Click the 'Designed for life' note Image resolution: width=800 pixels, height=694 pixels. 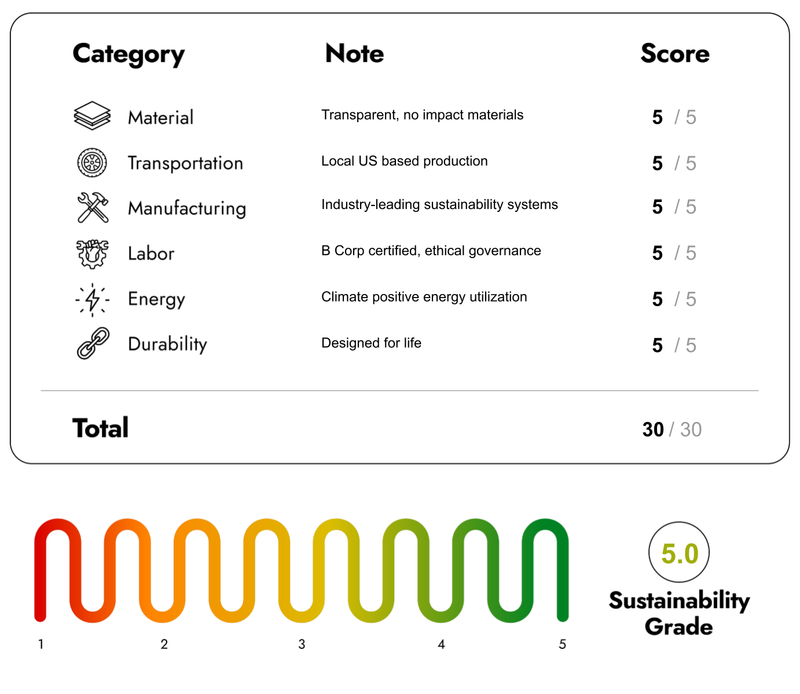coord(371,343)
